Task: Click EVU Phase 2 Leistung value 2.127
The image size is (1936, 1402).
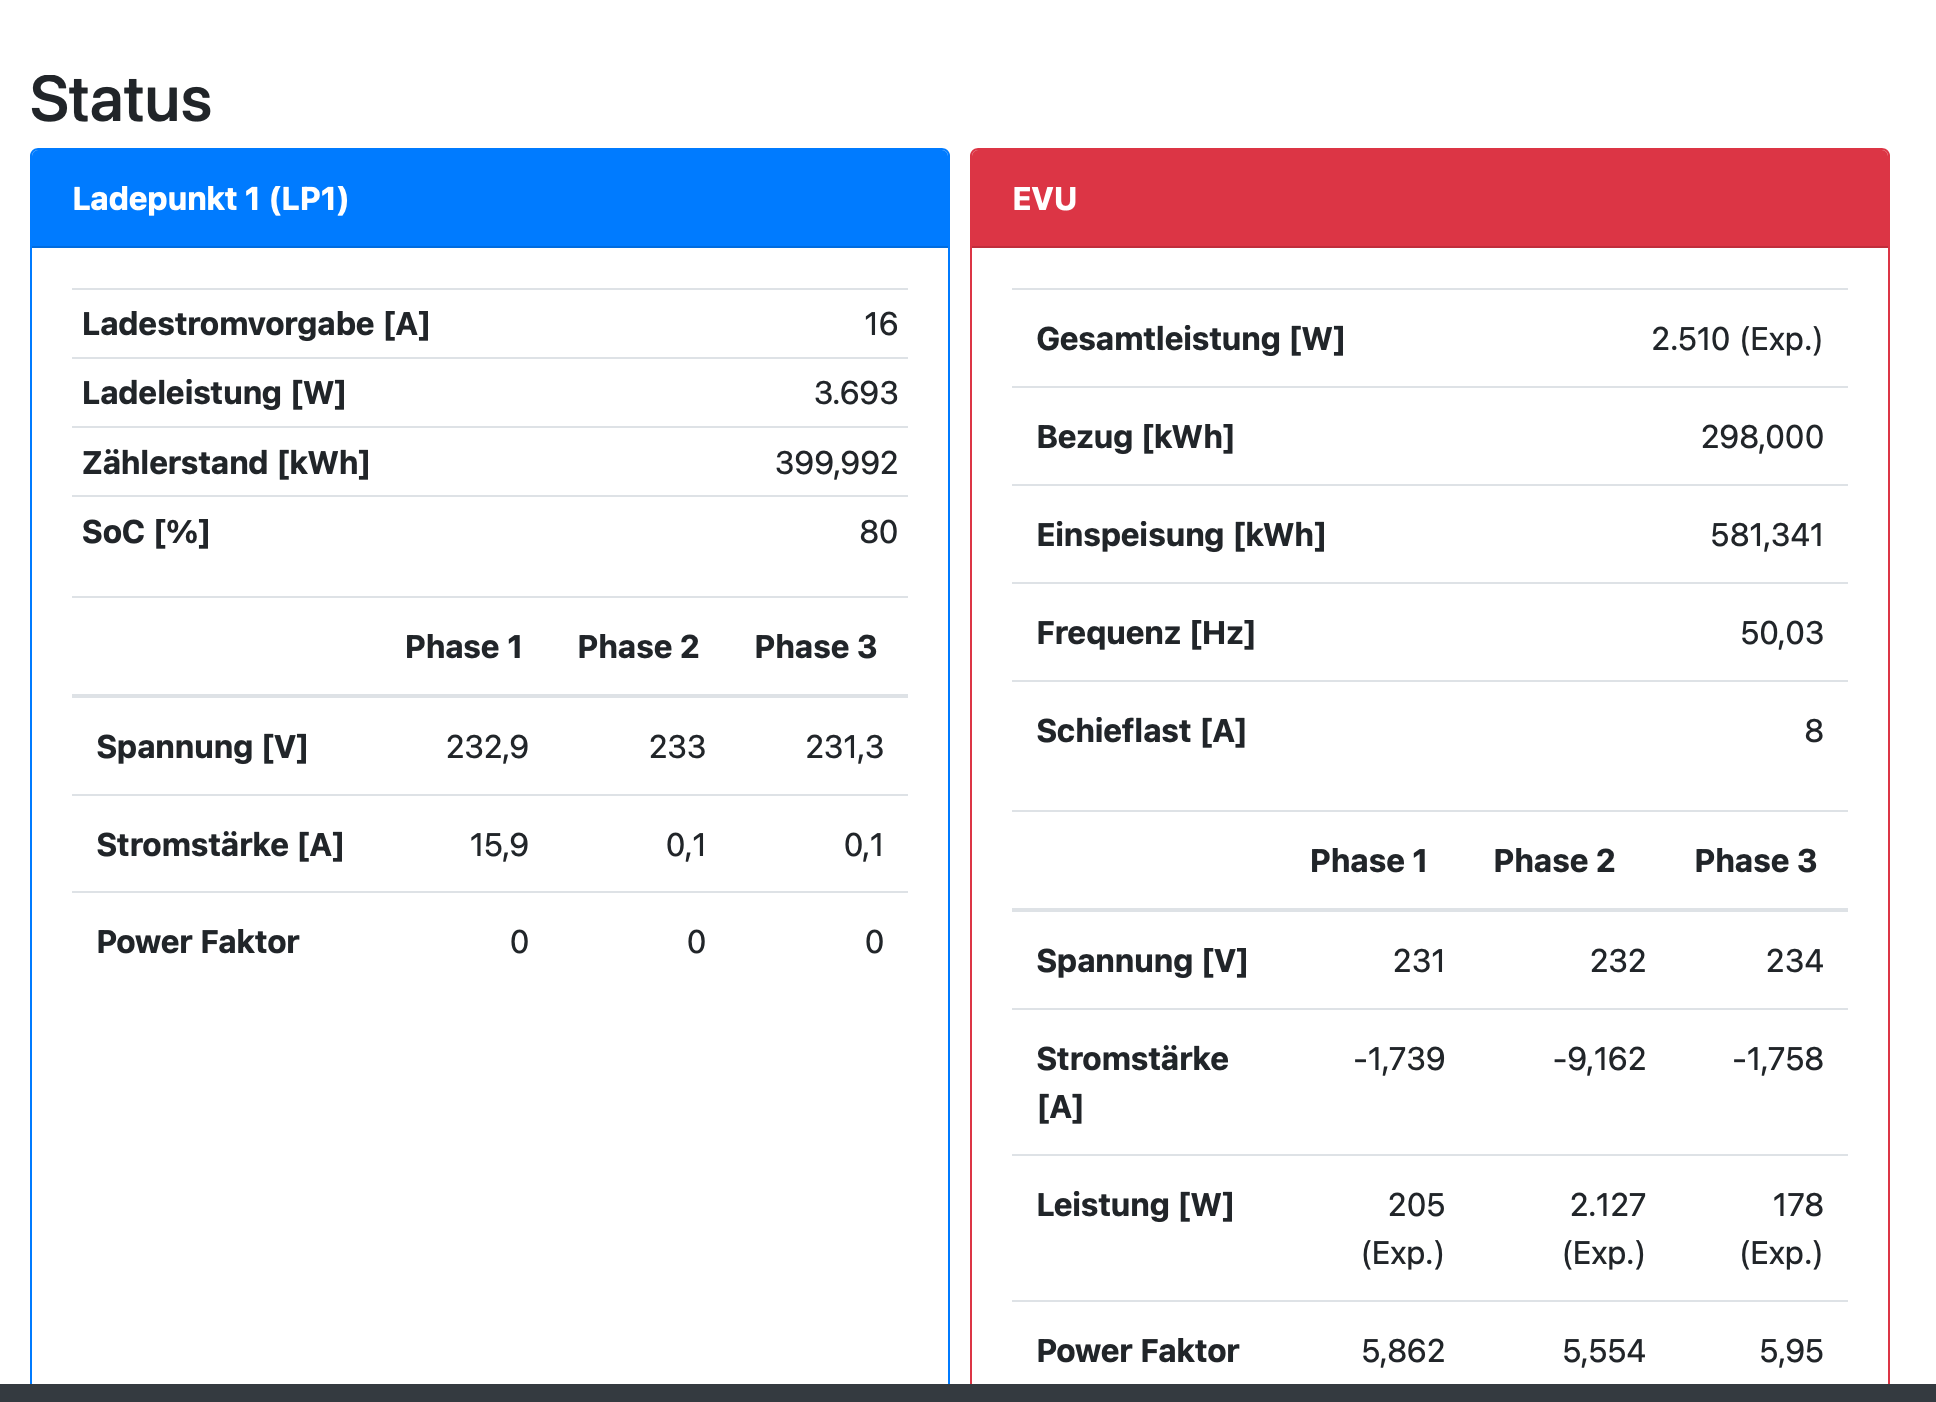Action: [x=1607, y=1205]
